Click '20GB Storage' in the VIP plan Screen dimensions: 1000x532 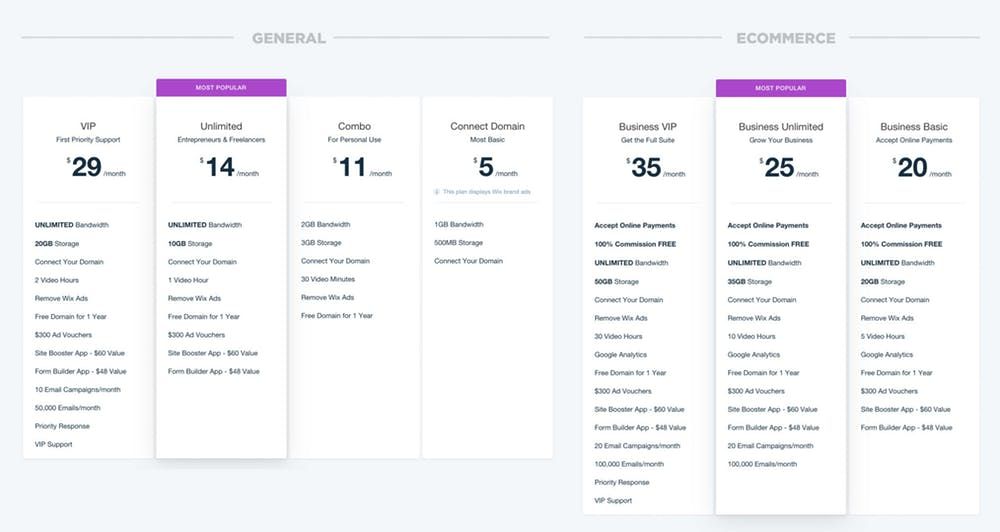[57, 244]
